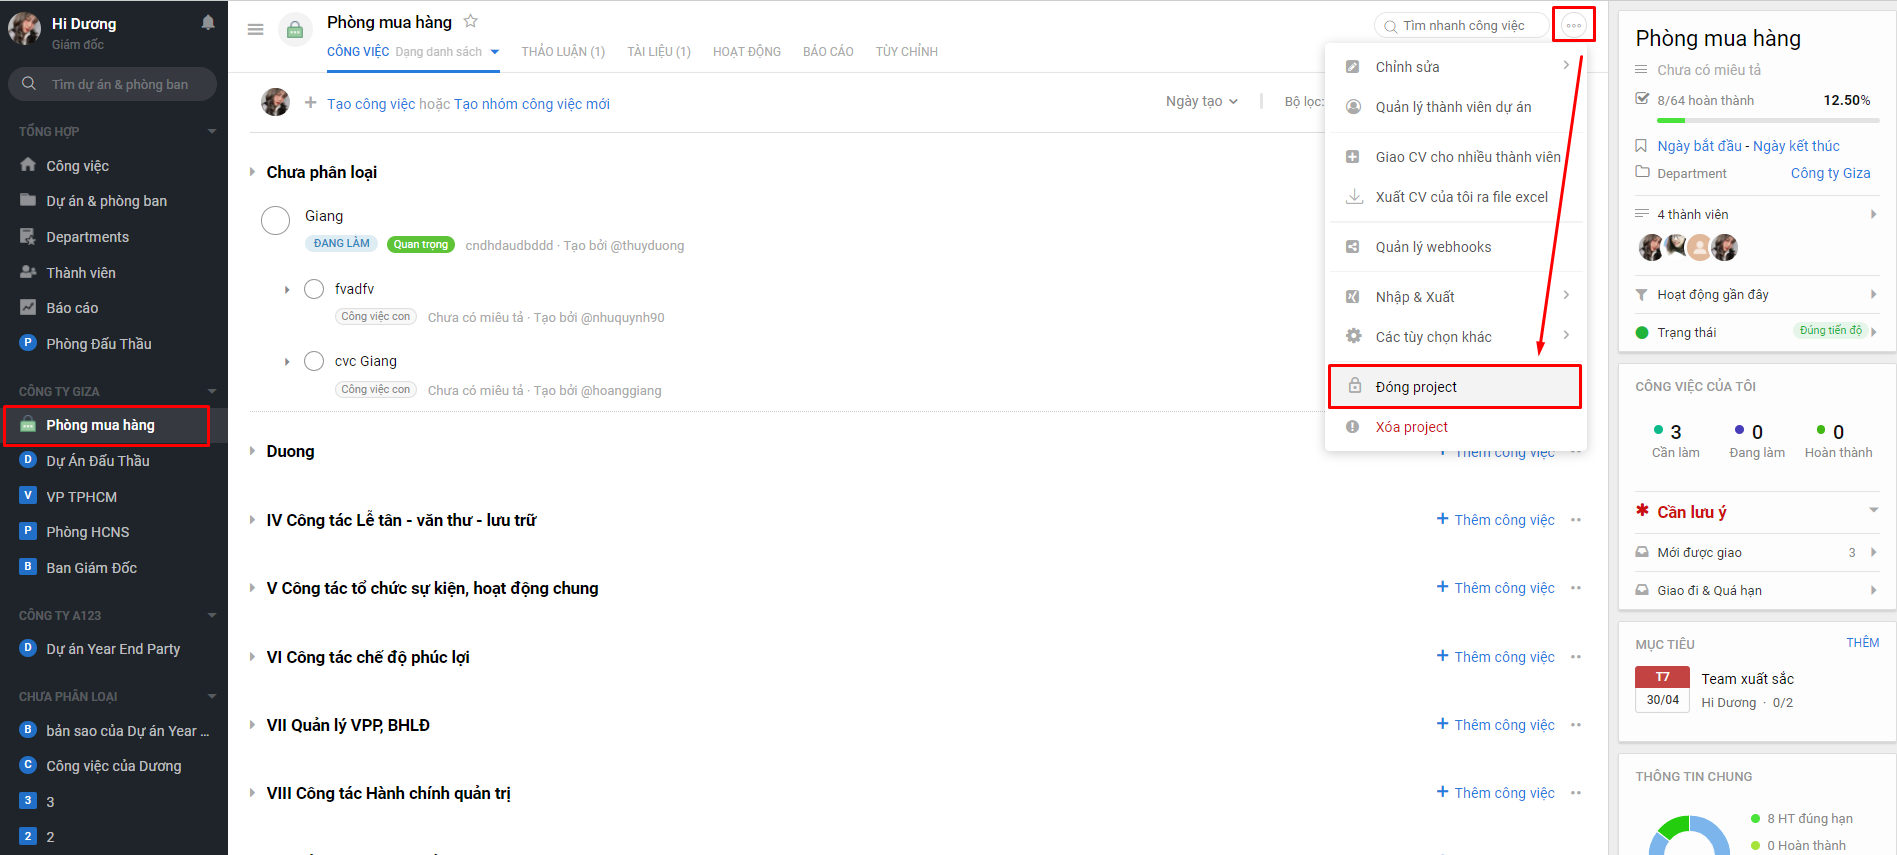
Task: Click THÊM in the Mục tiêu panel
Action: pyautogui.click(x=1862, y=643)
